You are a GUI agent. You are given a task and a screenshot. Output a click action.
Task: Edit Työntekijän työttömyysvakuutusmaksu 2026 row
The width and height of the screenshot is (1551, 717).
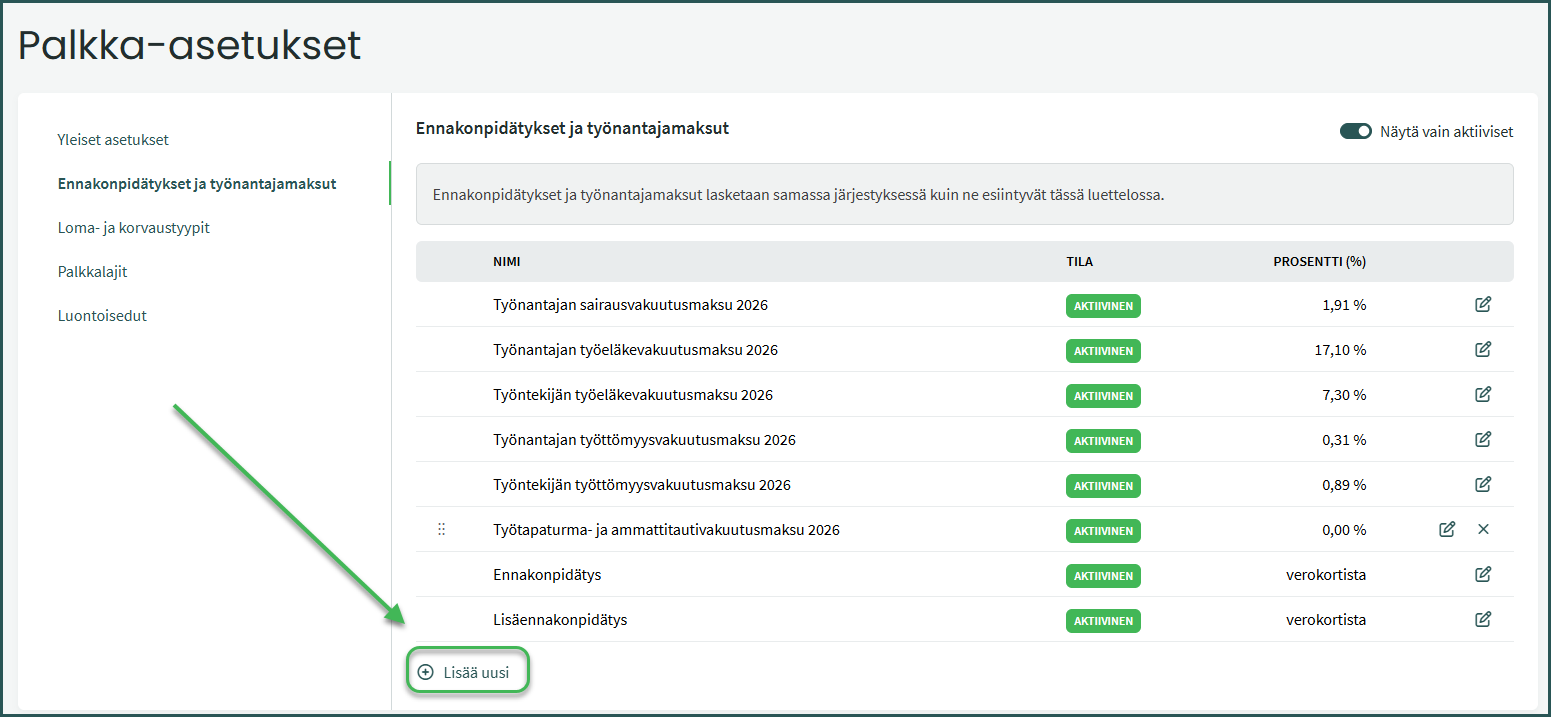pos(1483,484)
